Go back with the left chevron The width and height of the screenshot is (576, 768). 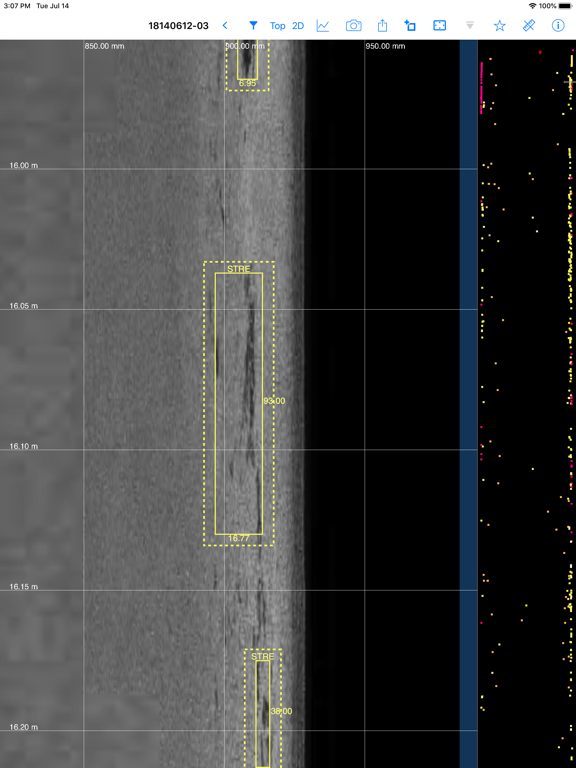[225, 25]
